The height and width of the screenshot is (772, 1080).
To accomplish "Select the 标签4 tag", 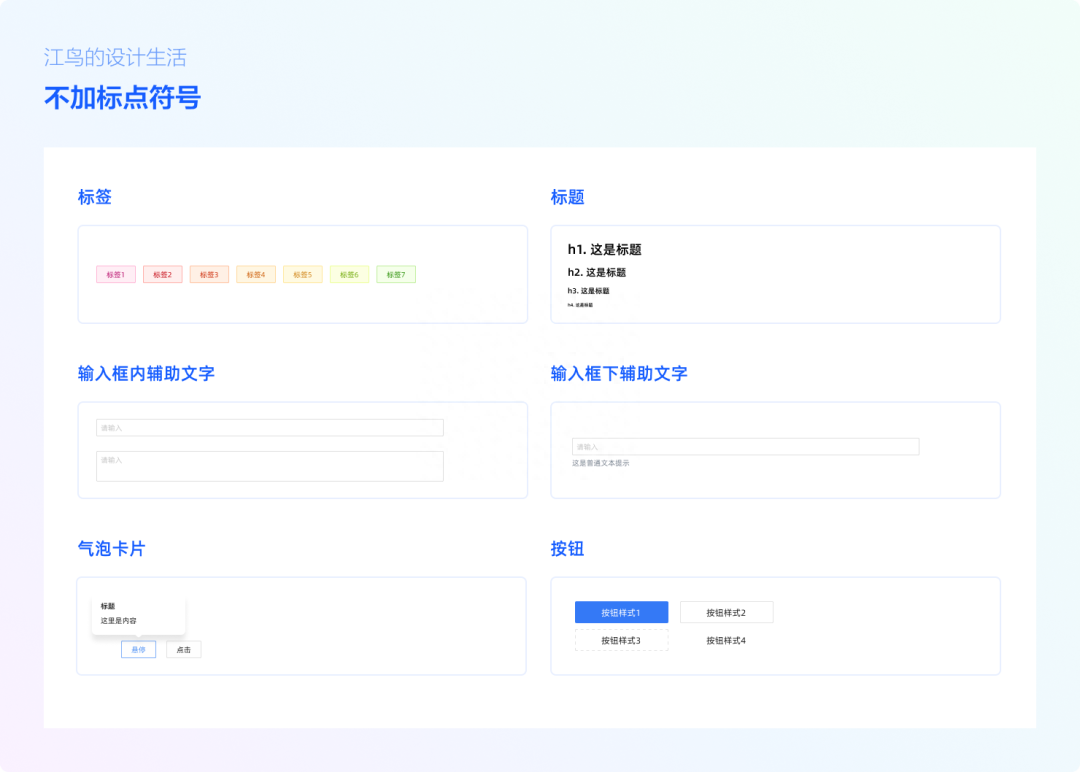I will point(255,274).
